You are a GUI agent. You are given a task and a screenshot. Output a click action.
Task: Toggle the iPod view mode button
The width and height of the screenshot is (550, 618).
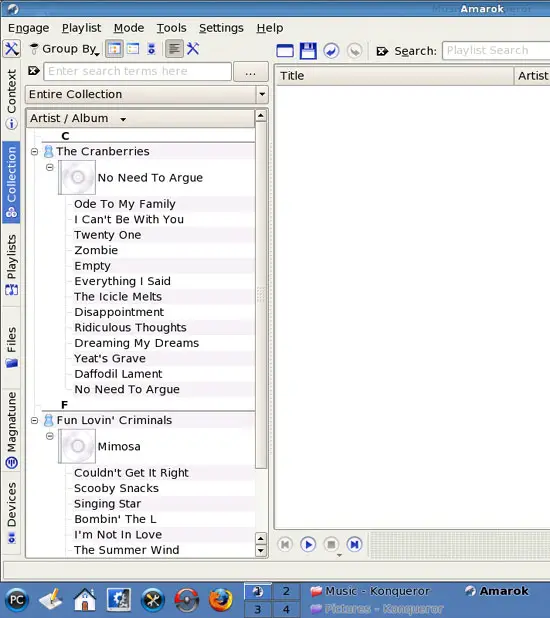point(151,49)
